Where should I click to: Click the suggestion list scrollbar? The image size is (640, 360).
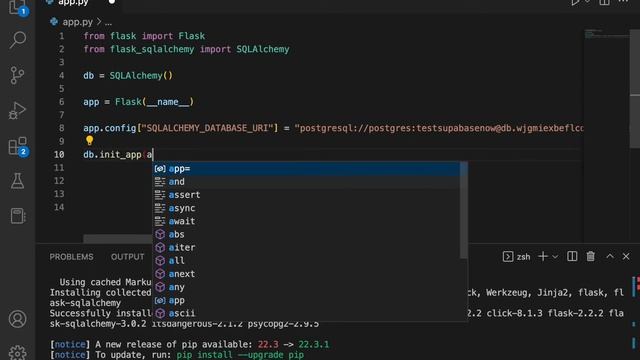[x=464, y=210]
